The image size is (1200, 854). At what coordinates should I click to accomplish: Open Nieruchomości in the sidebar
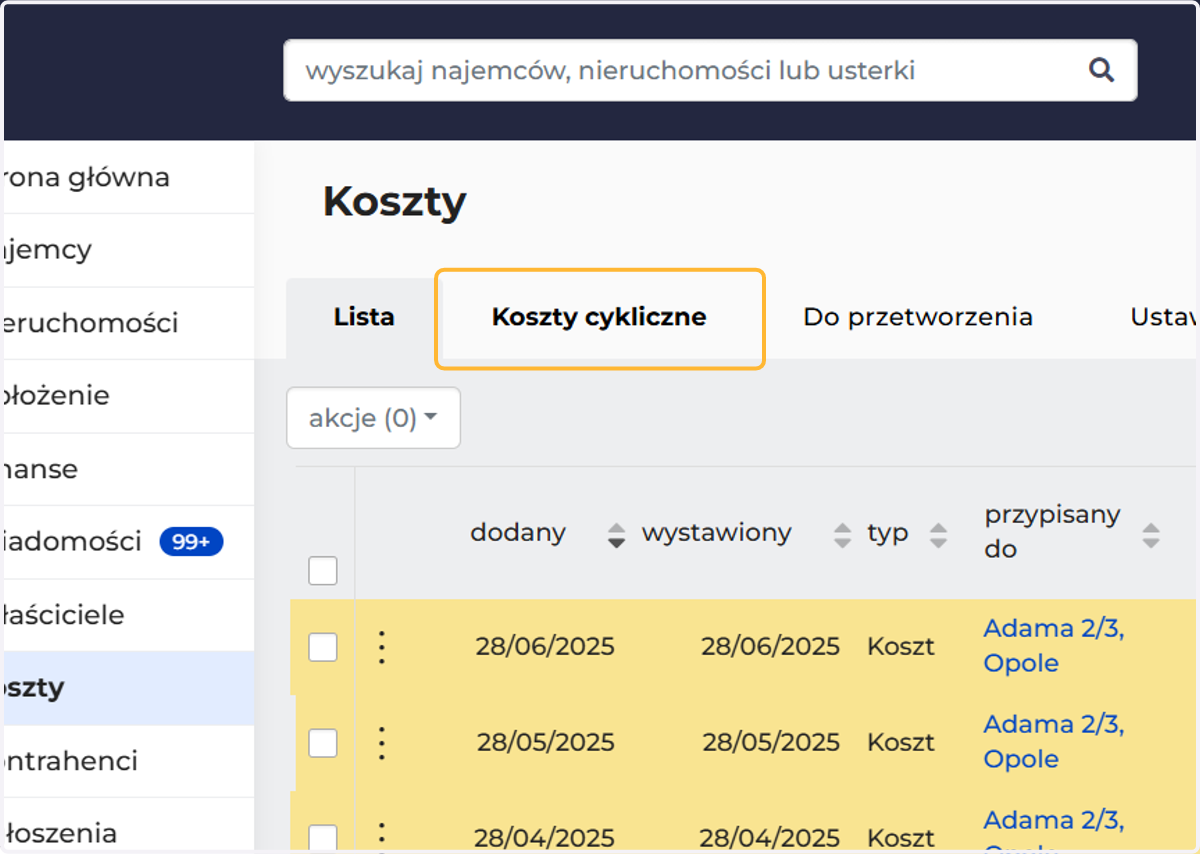tap(129, 322)
